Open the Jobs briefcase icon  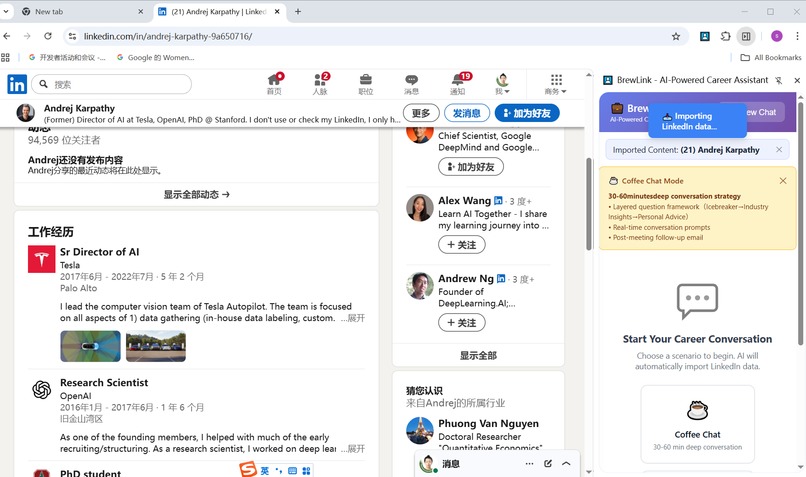[x=365, y=84]
